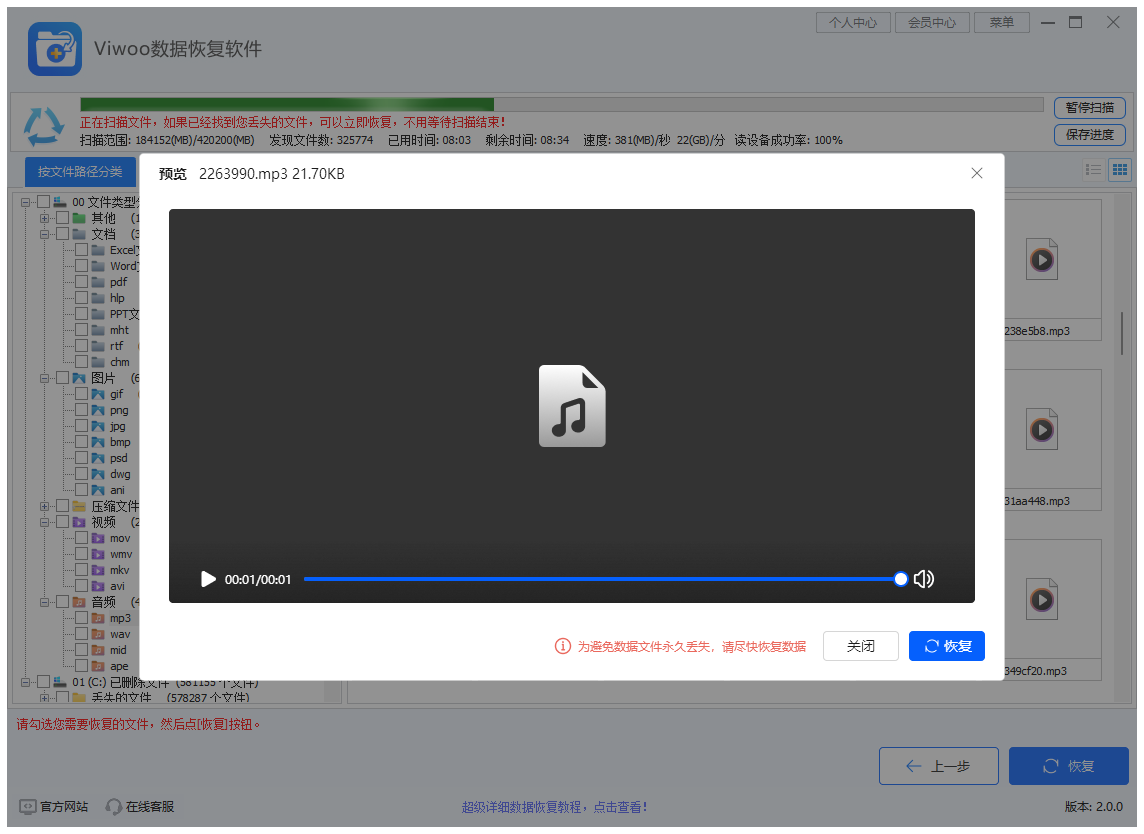This screenshot has width=1144, height=834.
Task: Open 在线客服 customer service icon
Action: 113,806
